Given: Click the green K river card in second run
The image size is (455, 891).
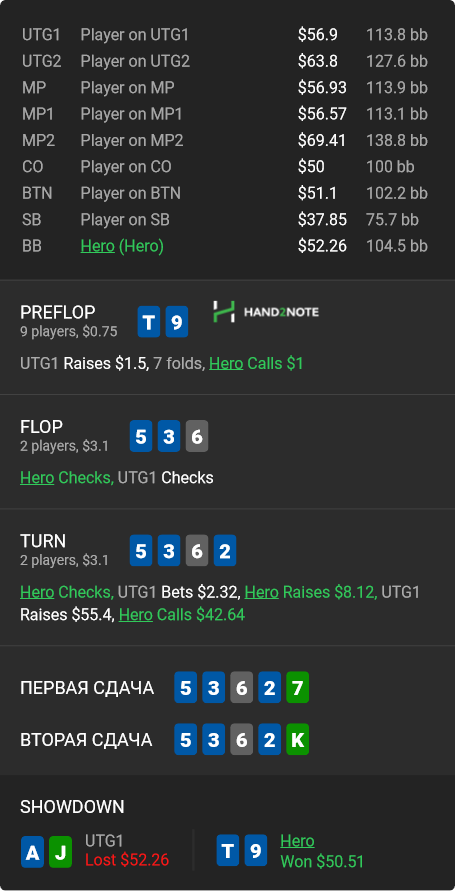Looking at the screenshot, I should [297, 739].
